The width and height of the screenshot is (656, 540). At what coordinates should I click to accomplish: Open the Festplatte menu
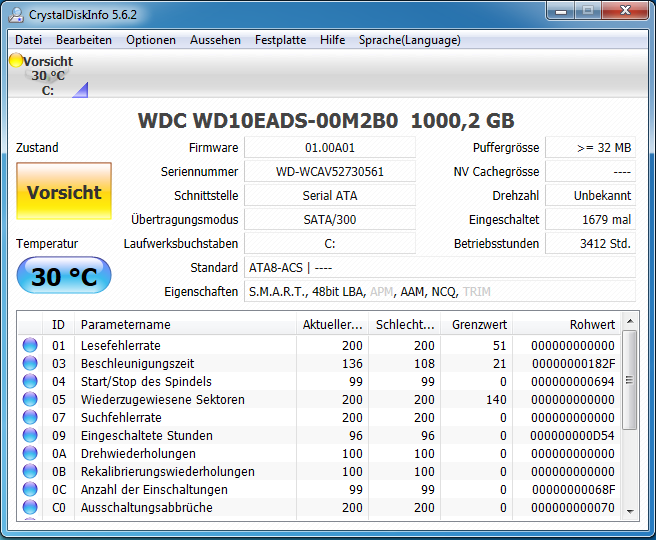pyautogui.click(x=280, y=40)
